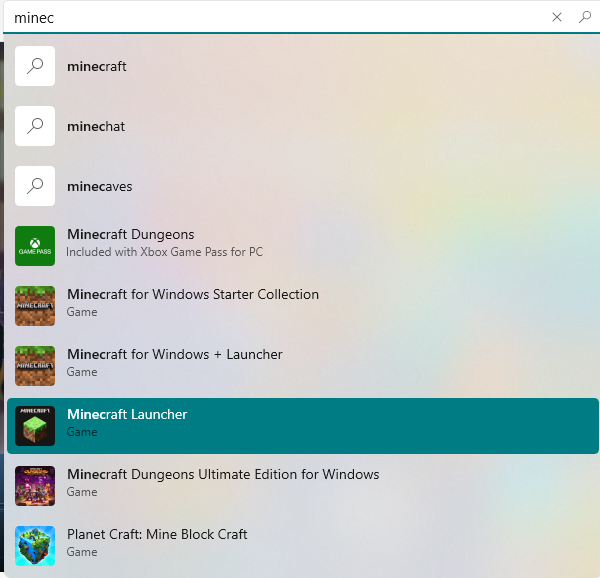The image size is (600, 578).
Task: Click inside the search field containing 'minec'
Action: pyautogui.click(x=276, y=18)
